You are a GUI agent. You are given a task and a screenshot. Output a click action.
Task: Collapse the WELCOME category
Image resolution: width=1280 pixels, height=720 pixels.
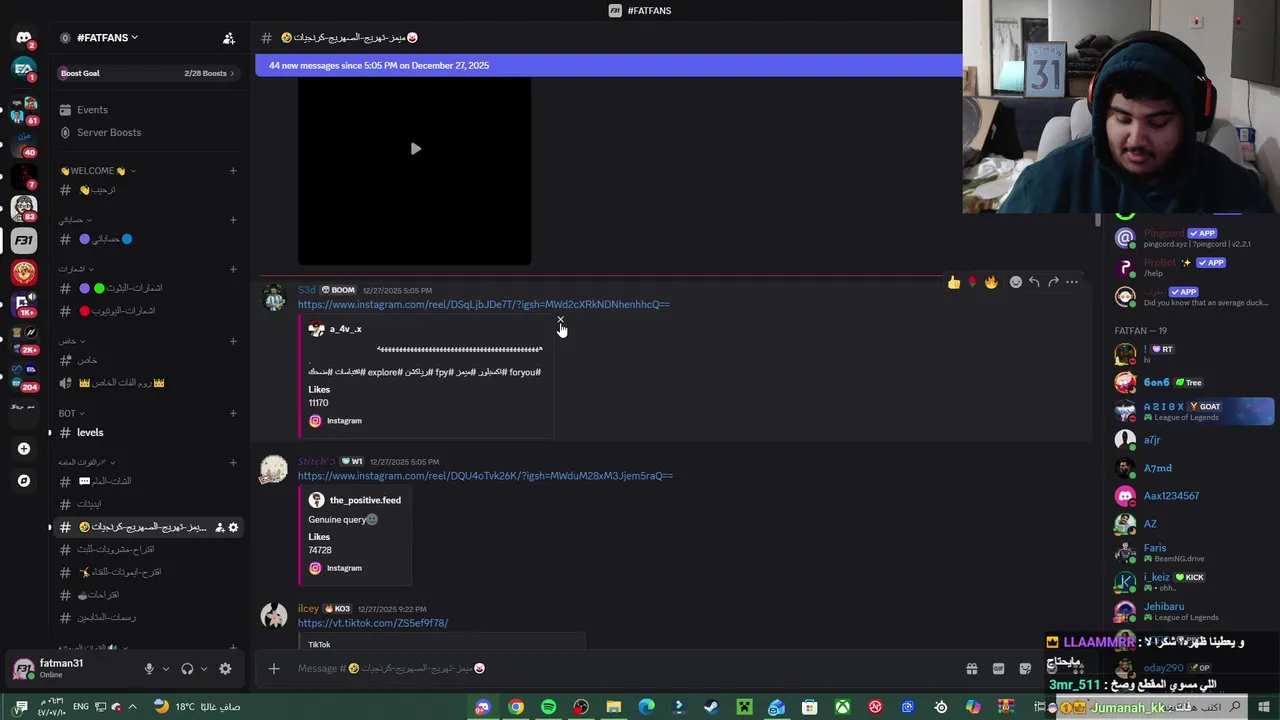tap(98, 171)
